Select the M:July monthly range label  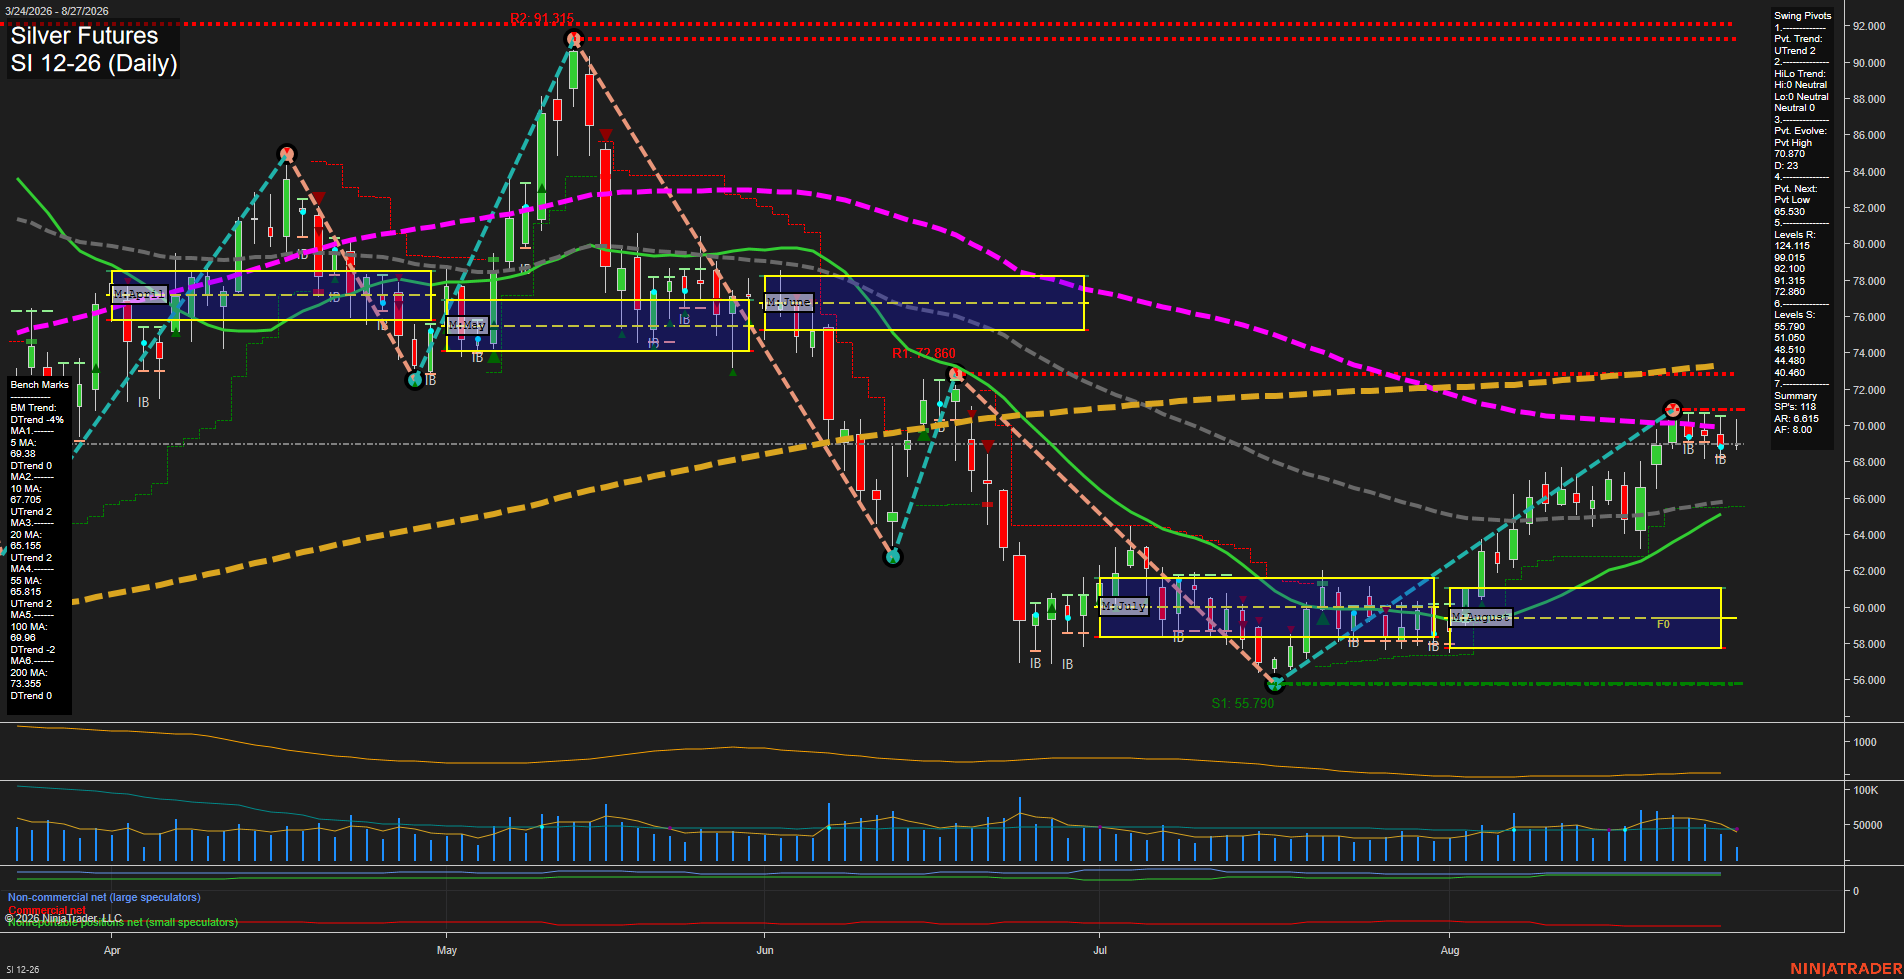[1124, 606]
